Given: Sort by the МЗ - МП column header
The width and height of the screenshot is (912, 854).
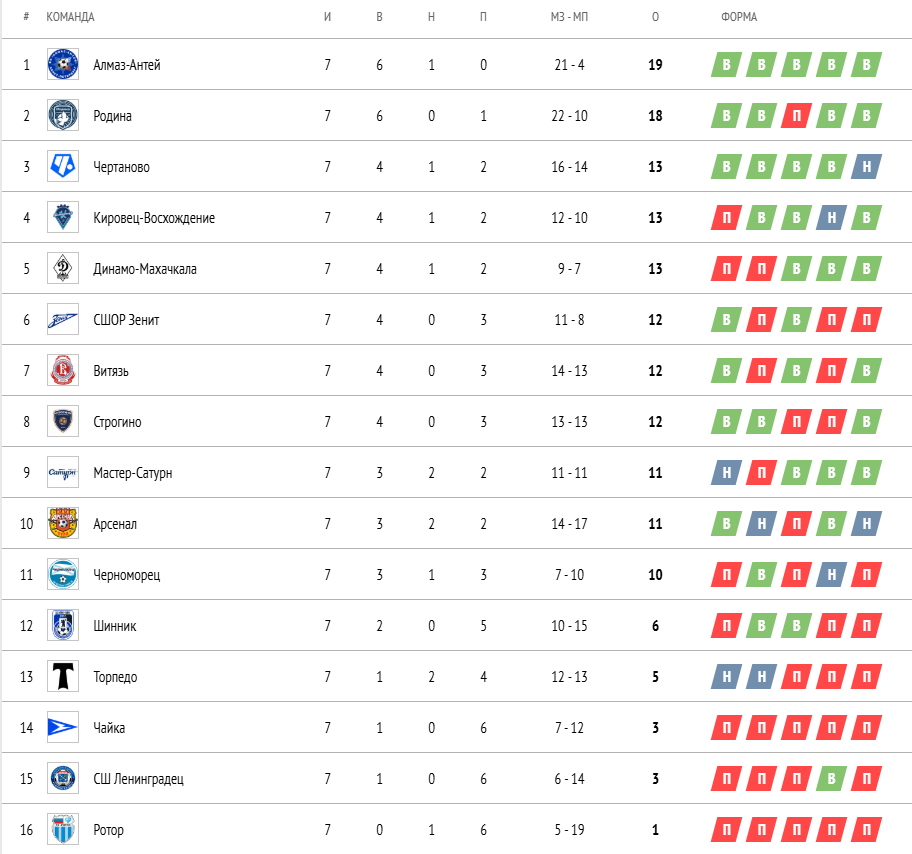Looking at the screenshot, I should pos(569,17).
